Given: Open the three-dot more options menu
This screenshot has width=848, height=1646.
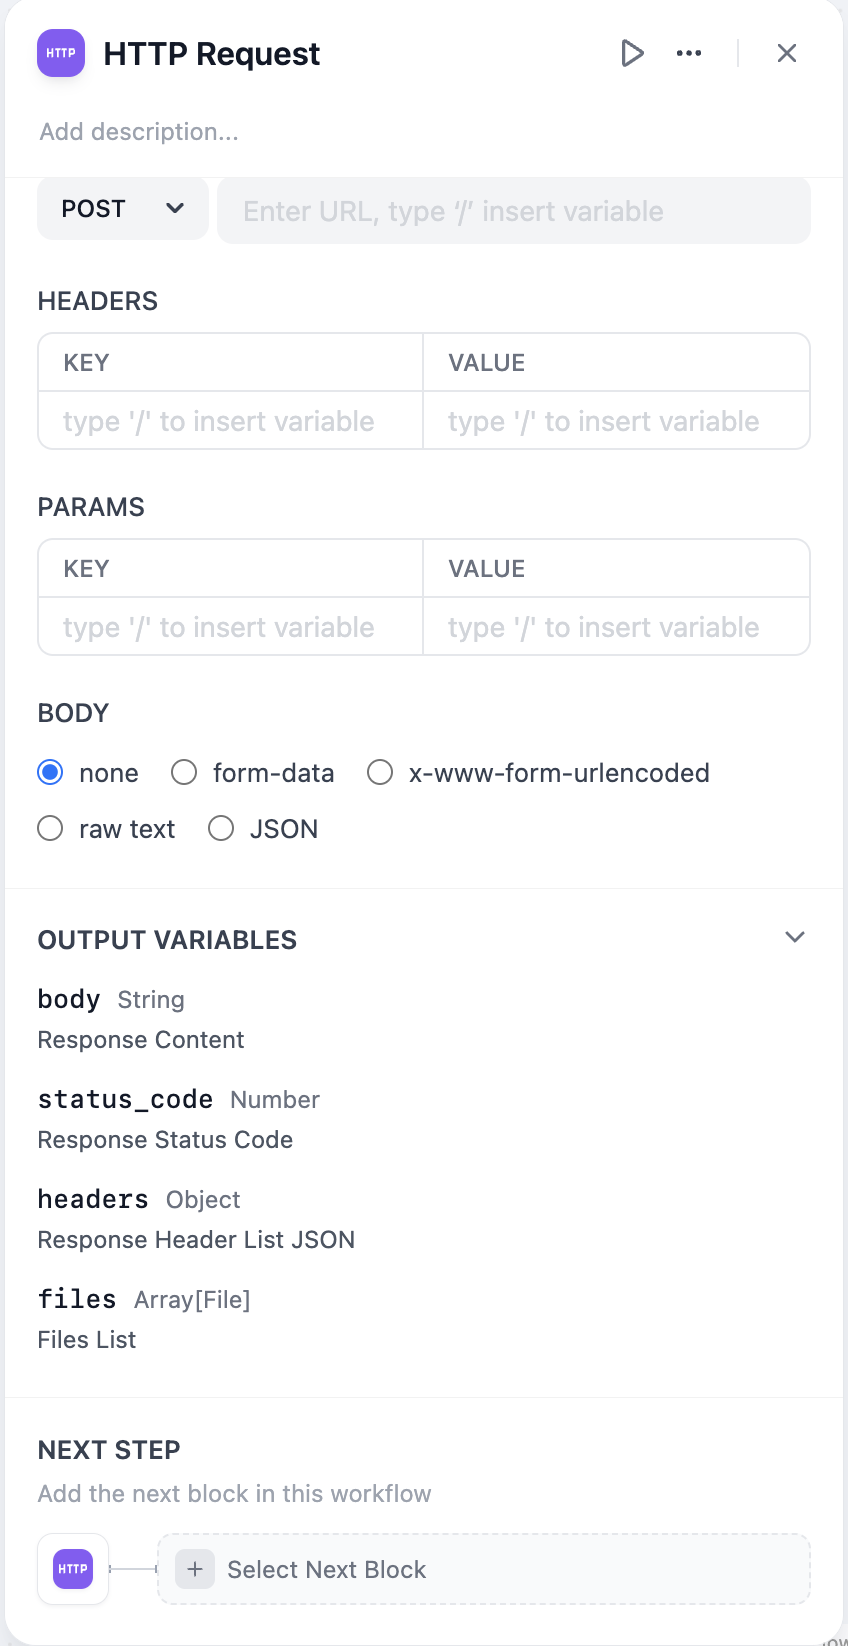Looking at the screenshot, I should click(x=689, y=53).
